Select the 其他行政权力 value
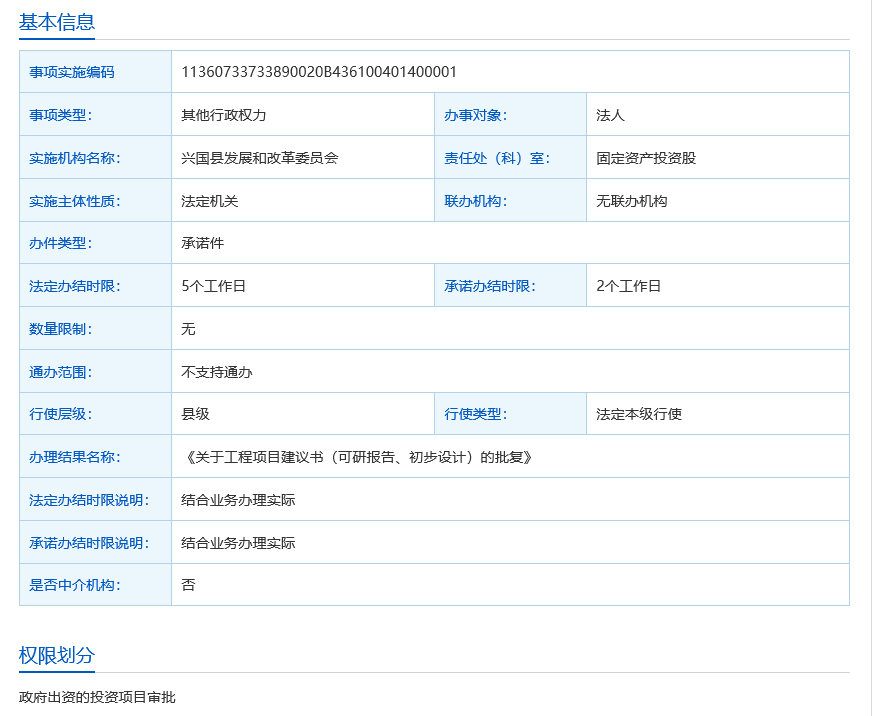This screenshot has width=872, height=716. pos(223,115)
